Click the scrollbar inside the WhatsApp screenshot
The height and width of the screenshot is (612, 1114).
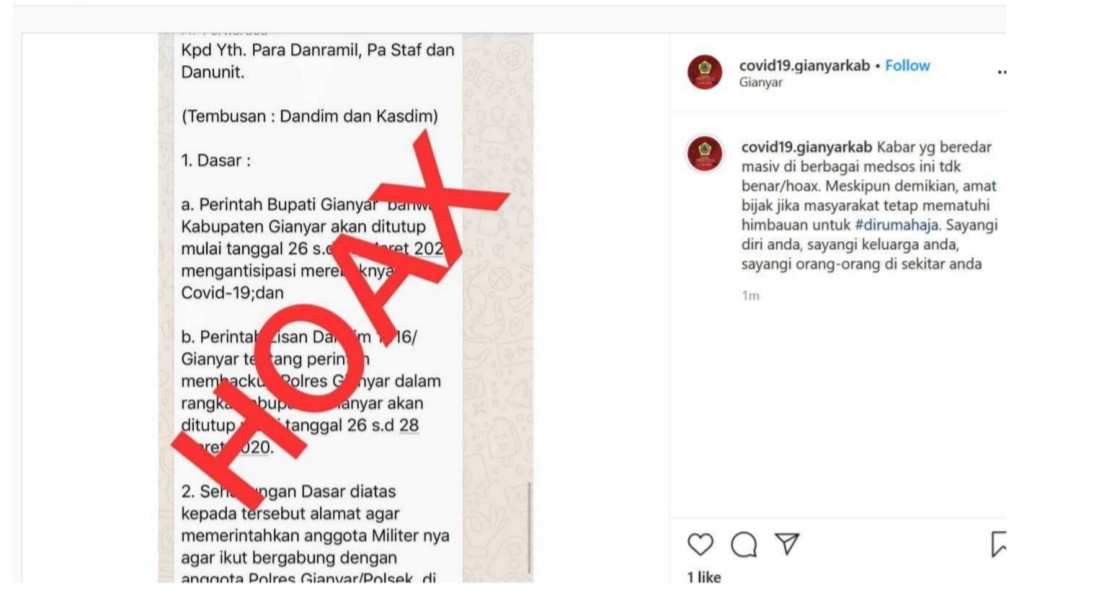point(529,527)
